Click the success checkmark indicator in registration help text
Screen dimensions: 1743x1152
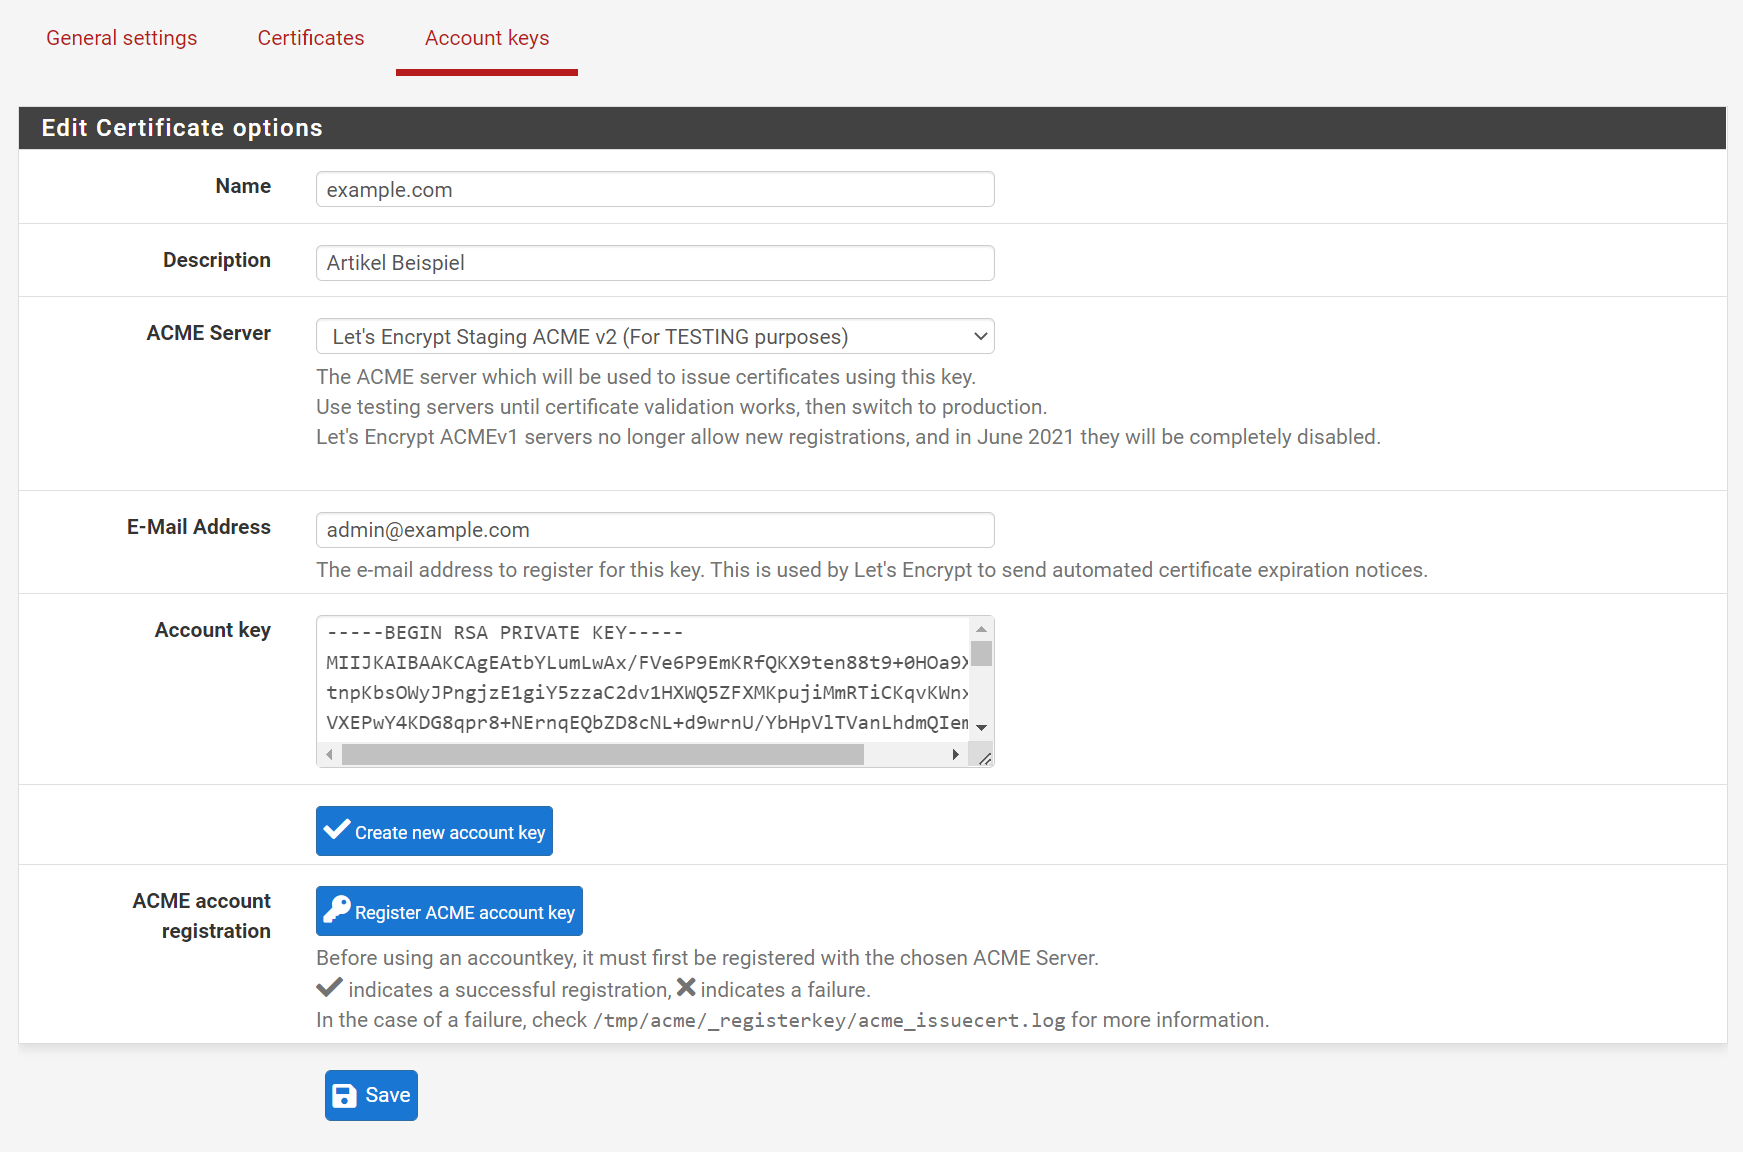pyautogui.click(x=328, y=987)
